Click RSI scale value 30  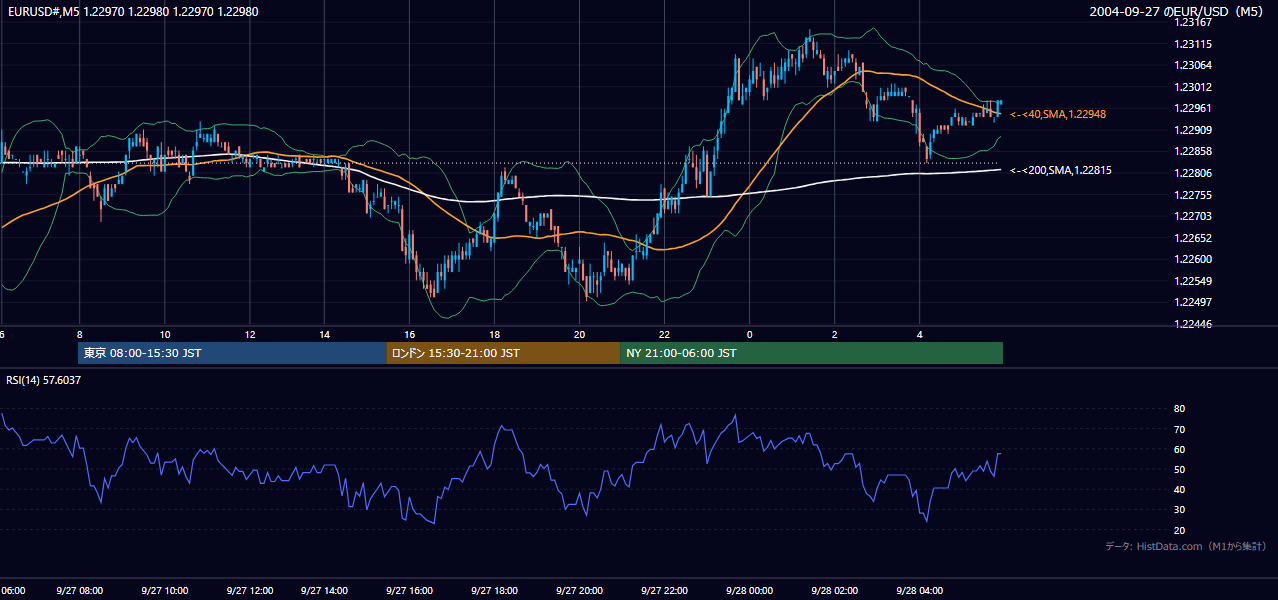coord(1180,509)
